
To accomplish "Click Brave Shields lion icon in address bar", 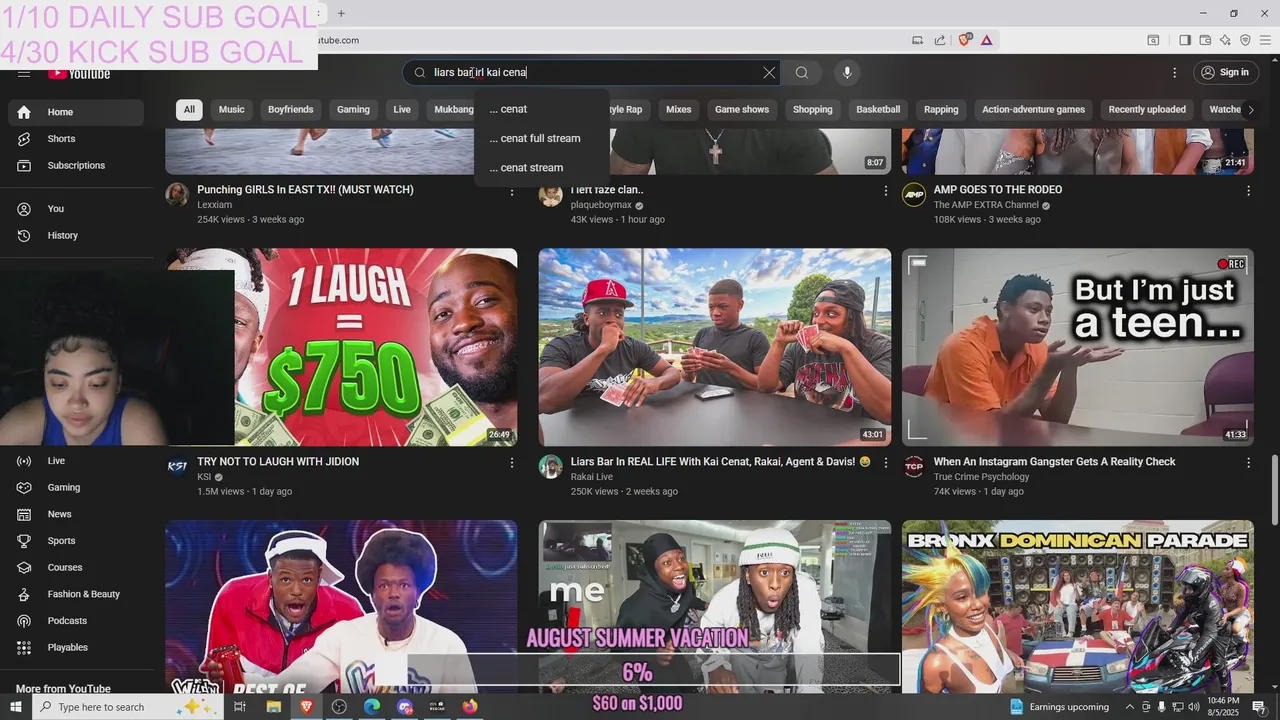I will coord(964,40).
